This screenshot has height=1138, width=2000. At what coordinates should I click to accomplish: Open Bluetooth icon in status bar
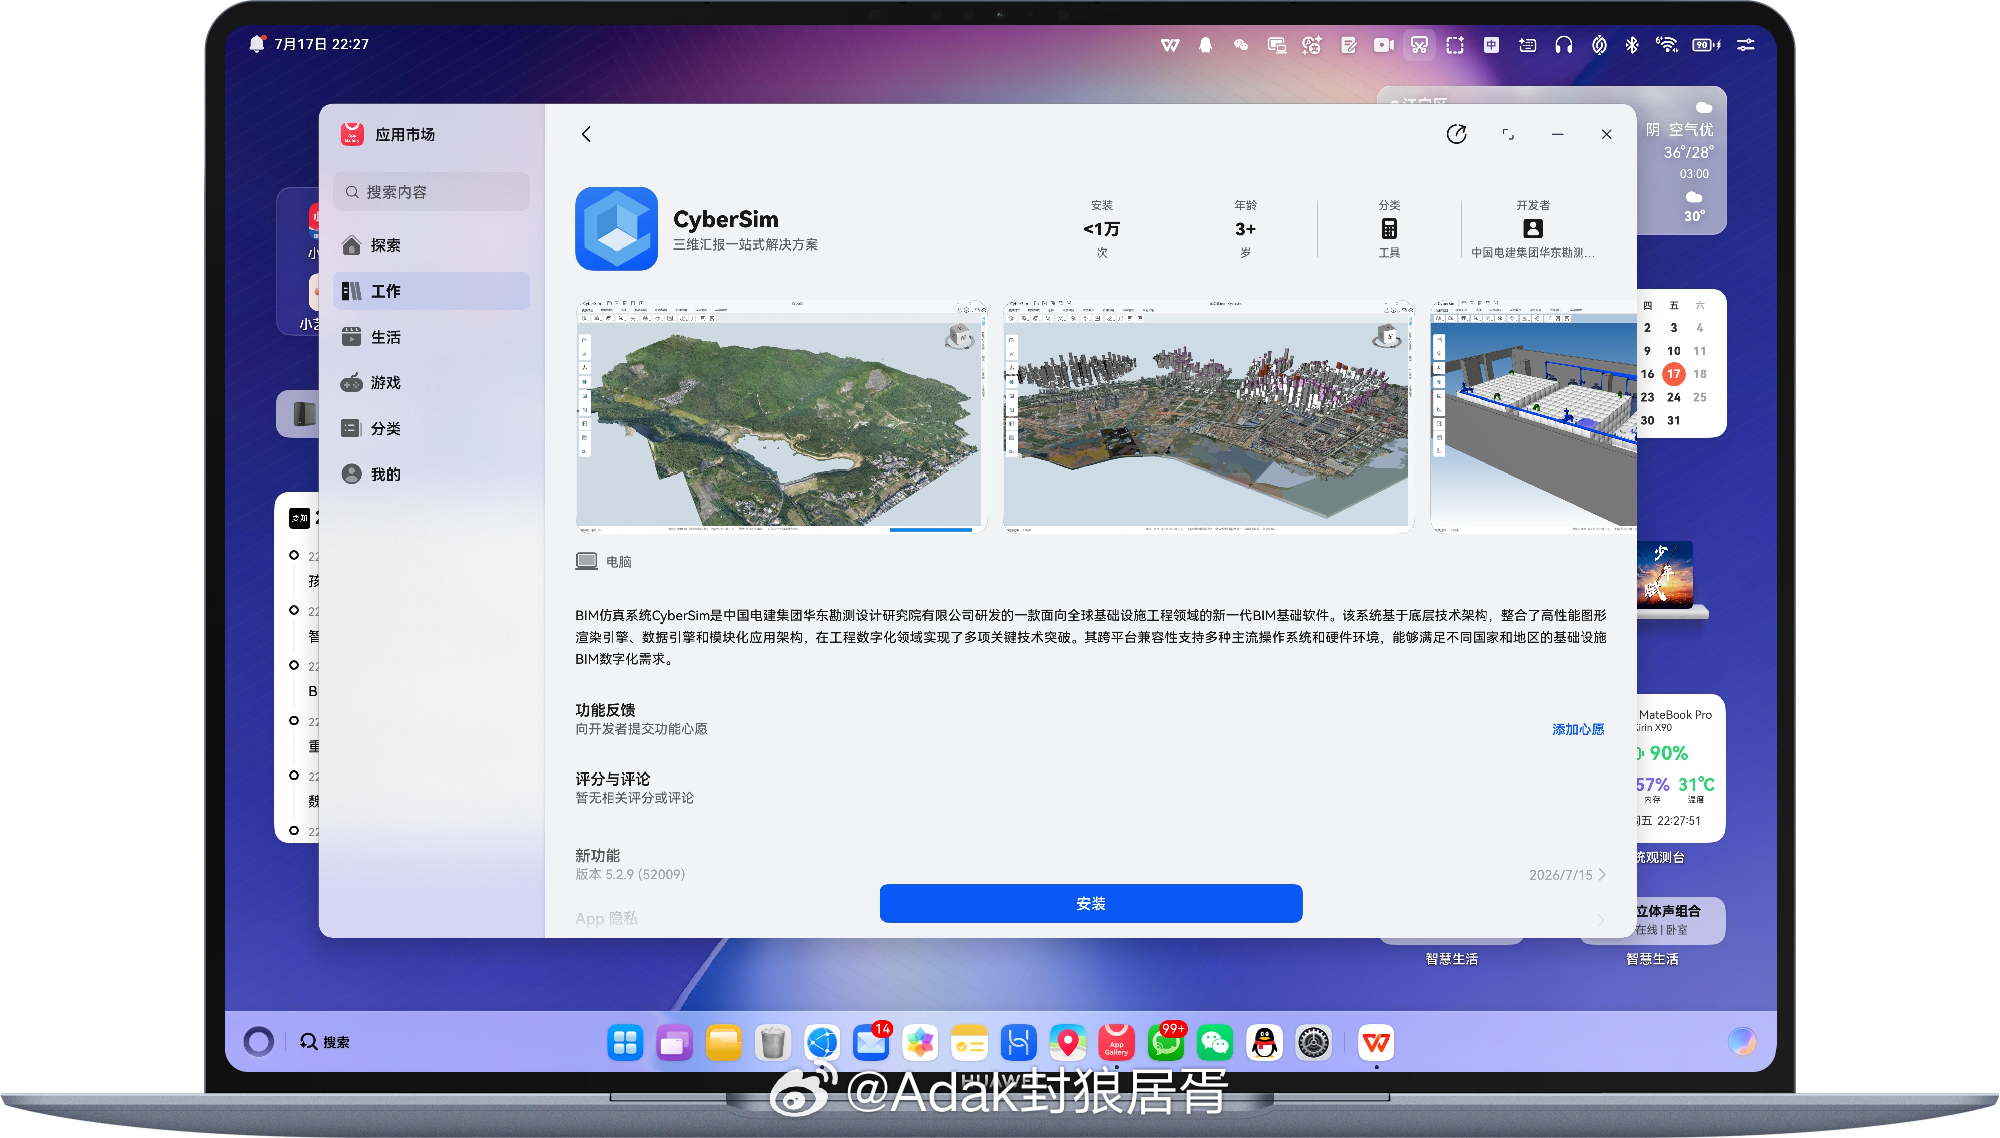coord(1632,45)
